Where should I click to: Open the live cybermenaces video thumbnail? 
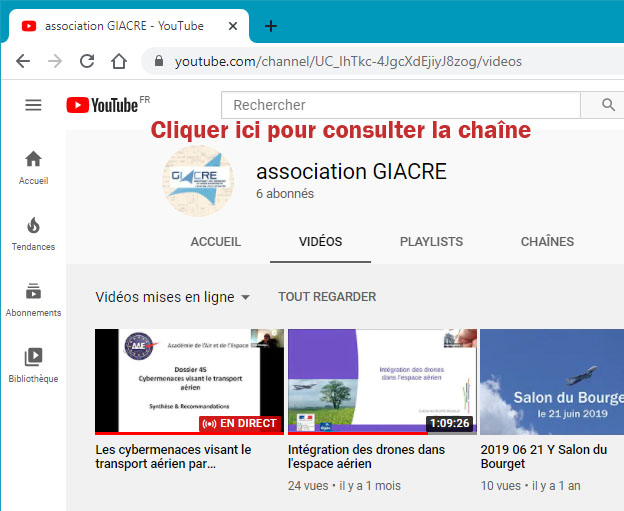tap(189, 381)
